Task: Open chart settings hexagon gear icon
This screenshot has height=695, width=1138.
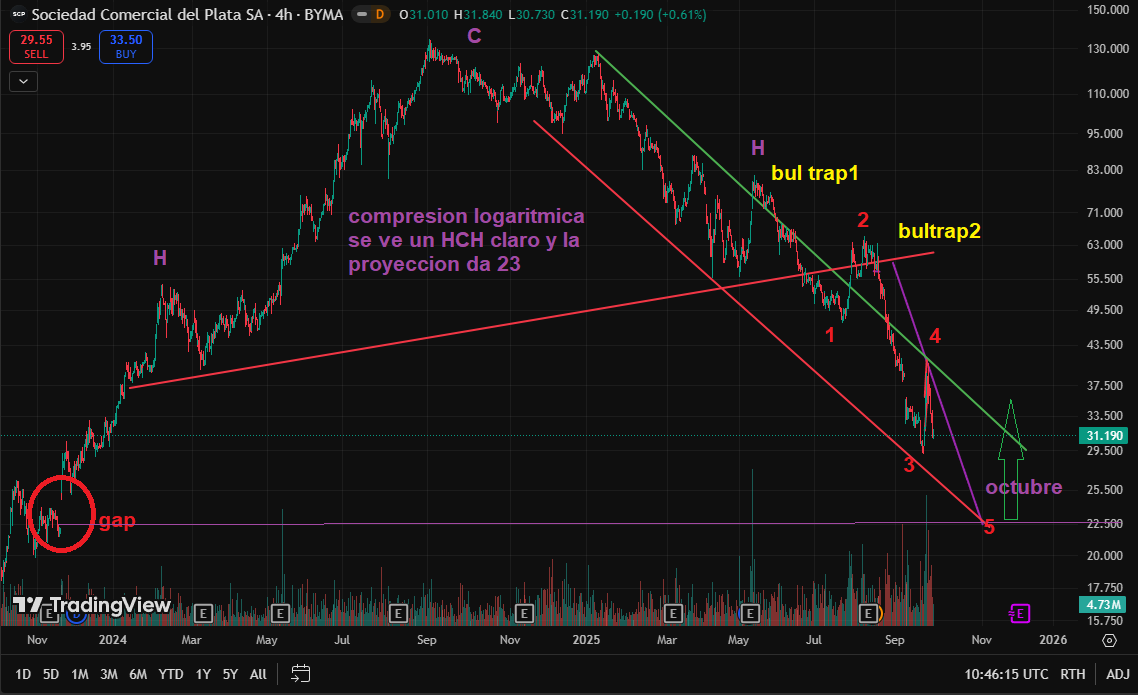Action: pyautogui.click(x=1109, y=640)
